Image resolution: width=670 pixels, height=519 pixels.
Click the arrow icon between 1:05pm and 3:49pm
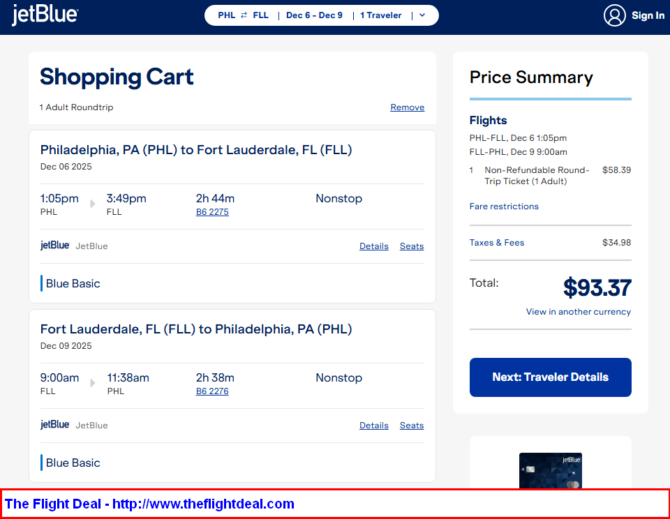pos(94,204)
